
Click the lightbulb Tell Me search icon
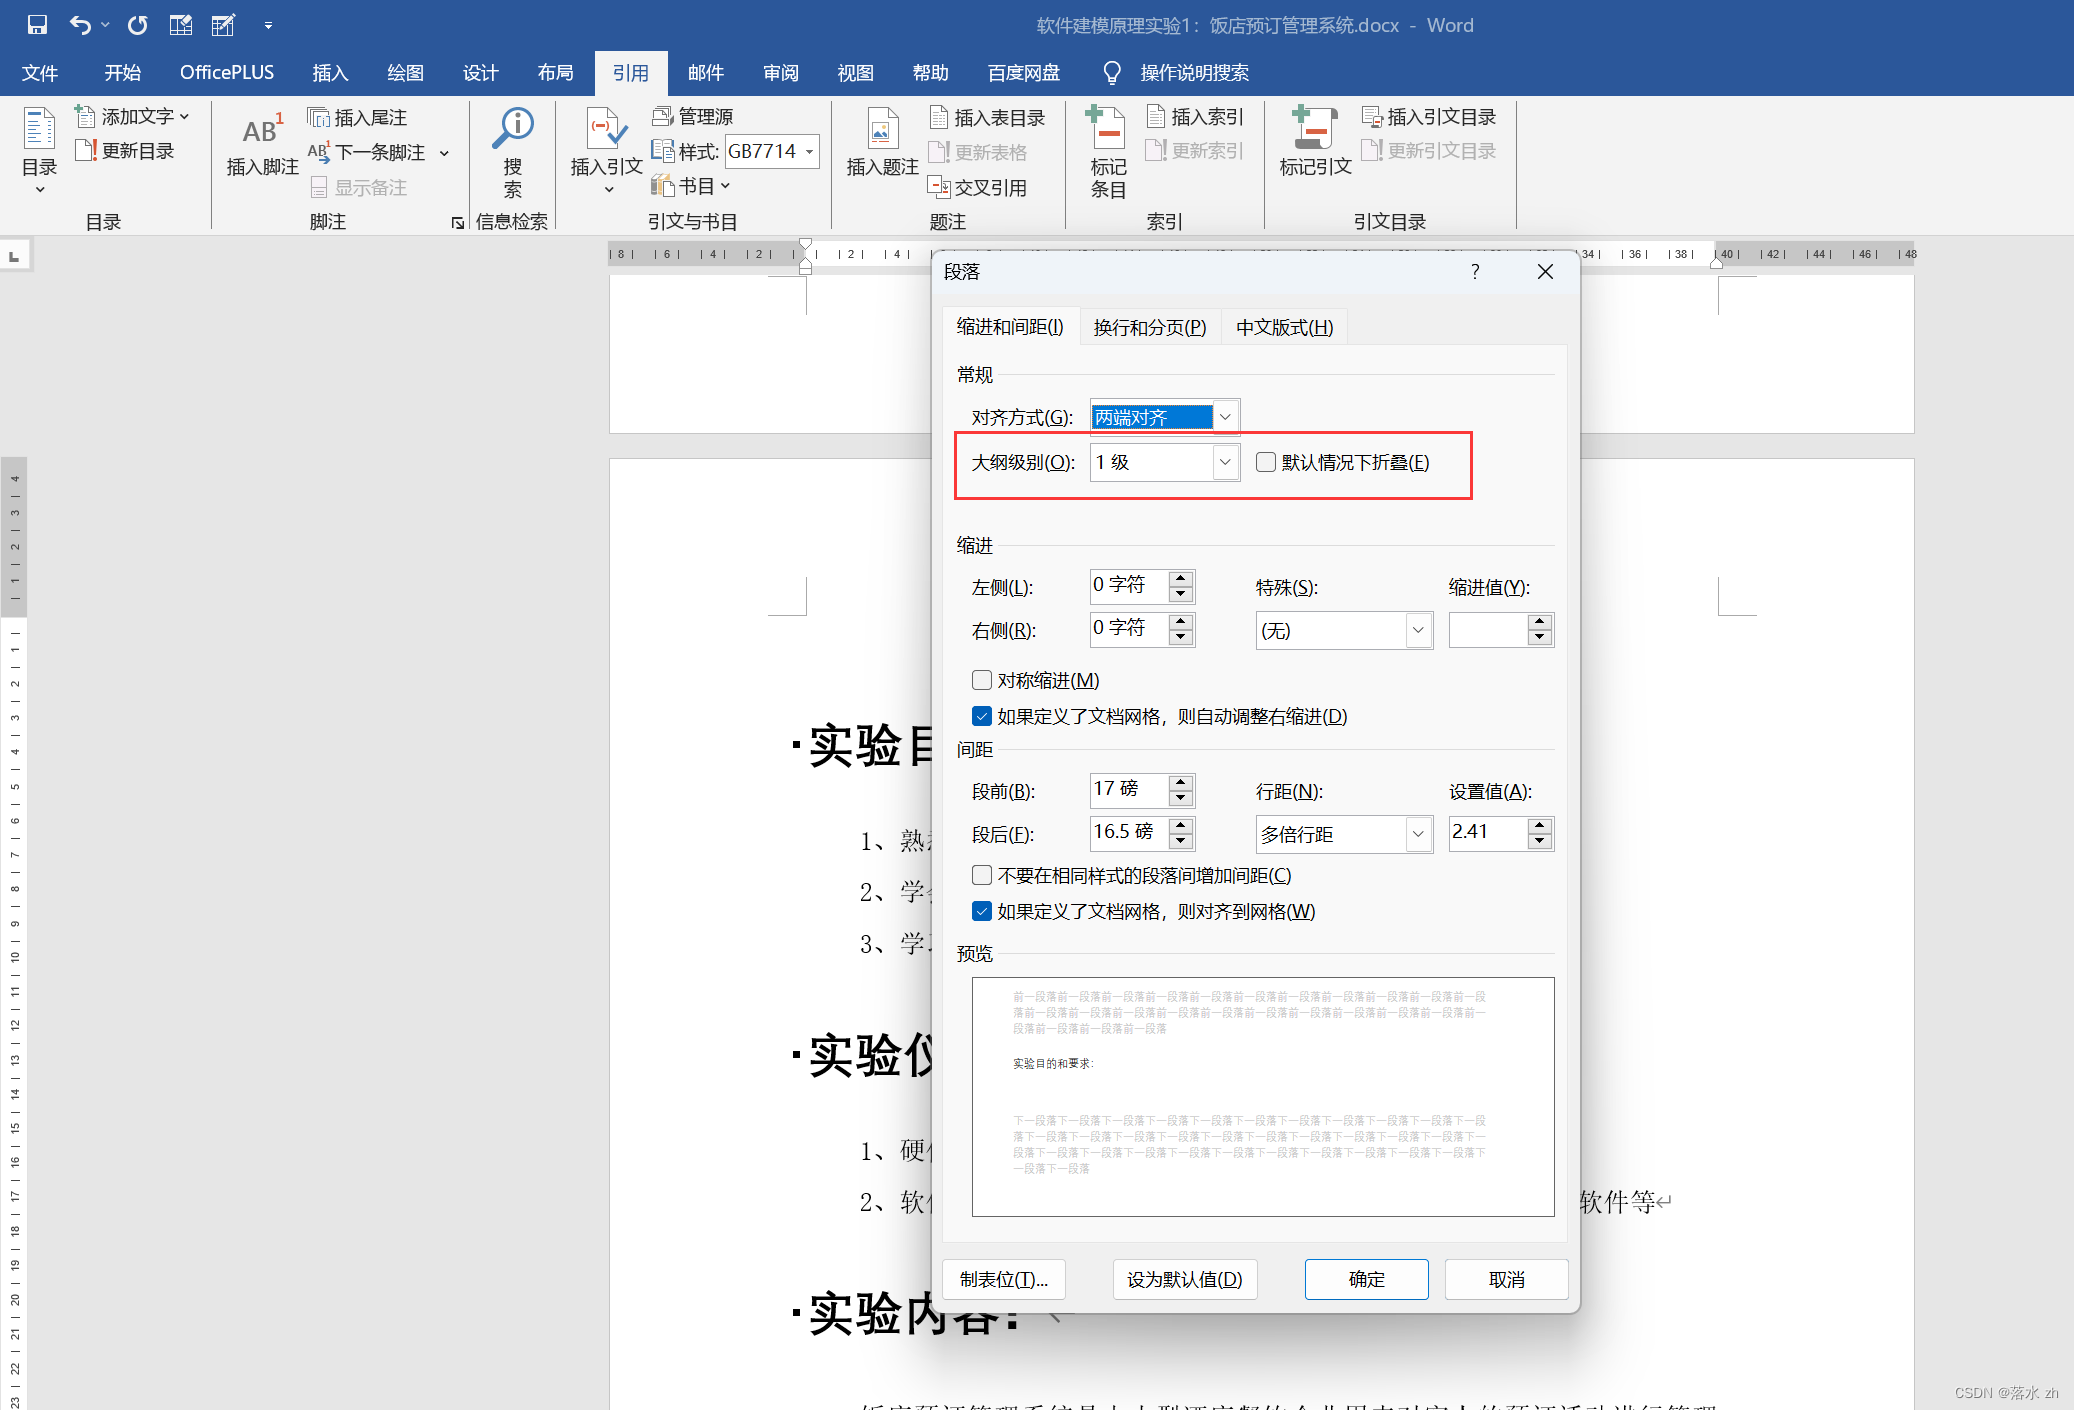1111,72
